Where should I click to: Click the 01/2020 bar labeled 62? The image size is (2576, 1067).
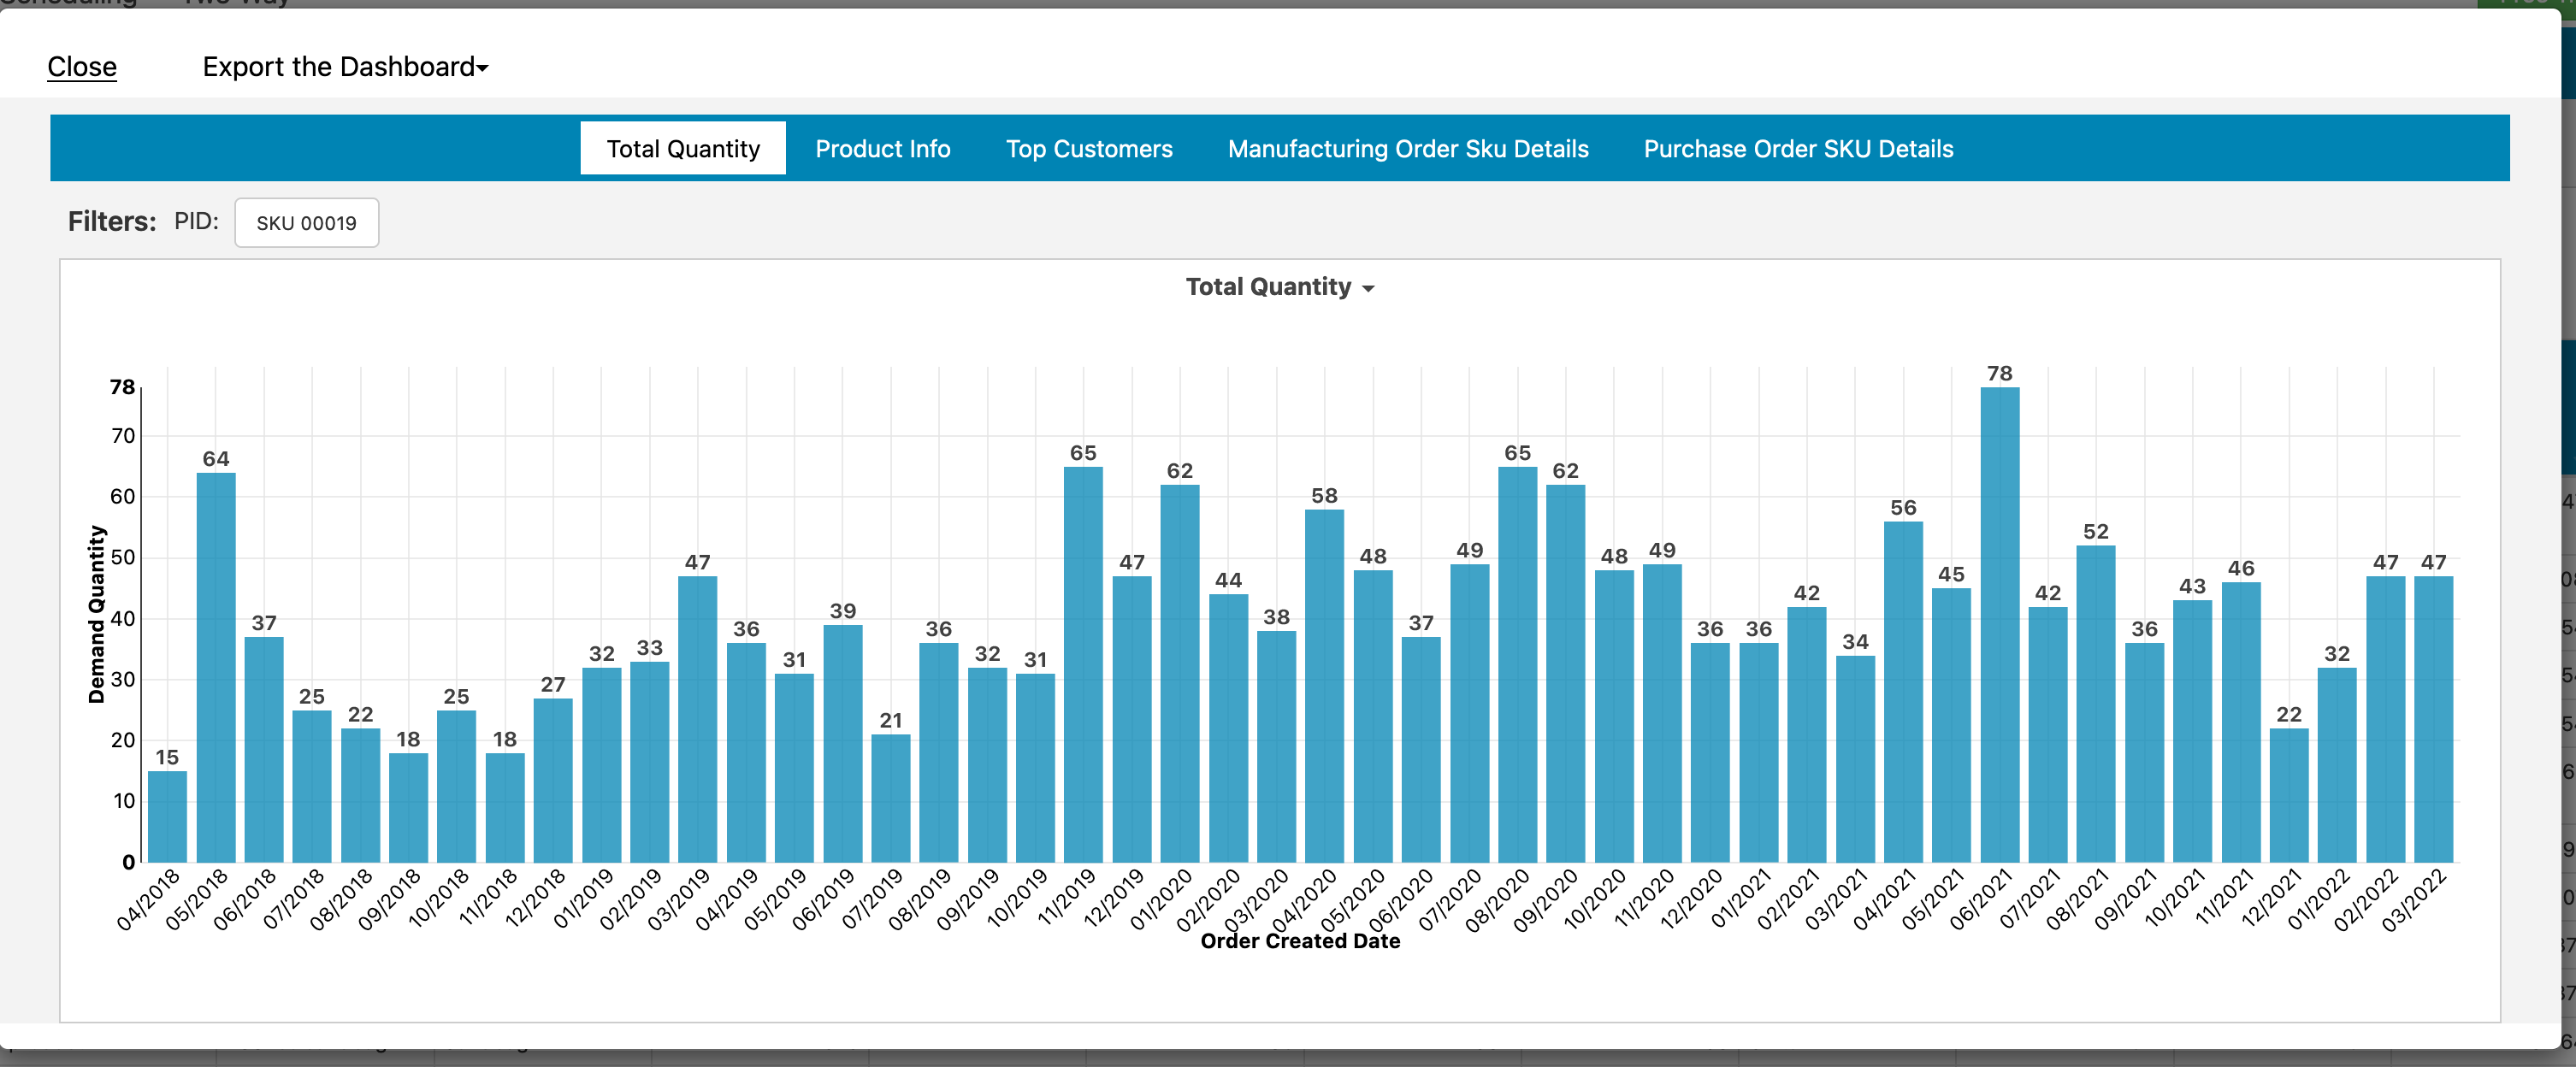(x=1180, y=673)
